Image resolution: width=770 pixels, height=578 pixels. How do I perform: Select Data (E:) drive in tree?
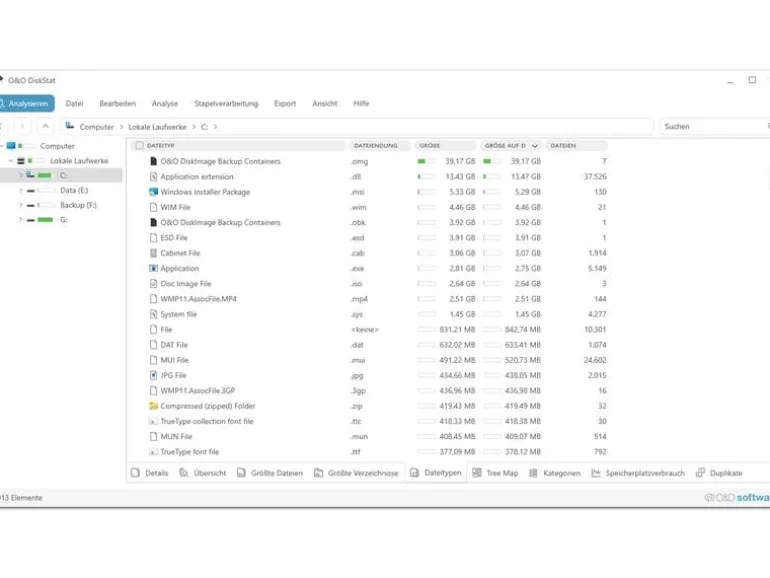pyautogui.click(x=74, y=190)
